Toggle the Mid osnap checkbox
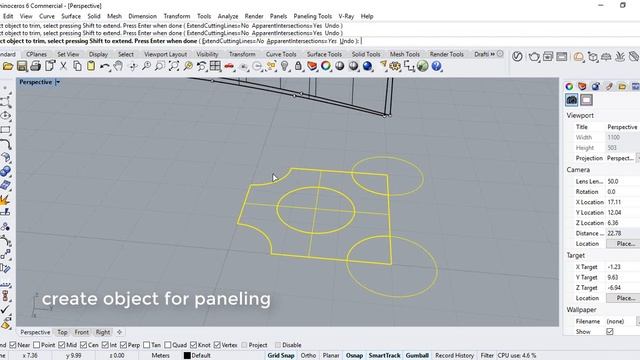The image size is (640, 360). [62, 345]
